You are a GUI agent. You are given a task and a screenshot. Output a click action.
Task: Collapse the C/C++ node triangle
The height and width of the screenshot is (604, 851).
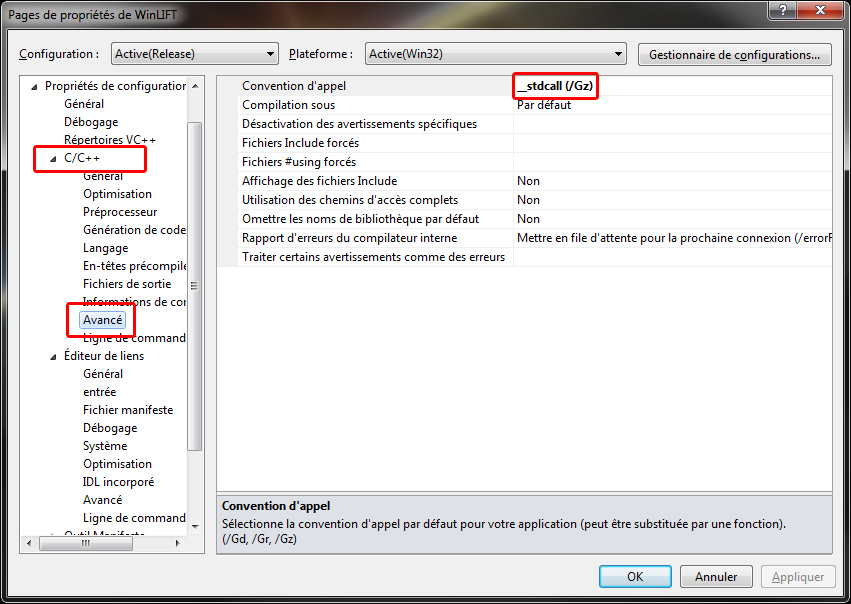point(53,159)
